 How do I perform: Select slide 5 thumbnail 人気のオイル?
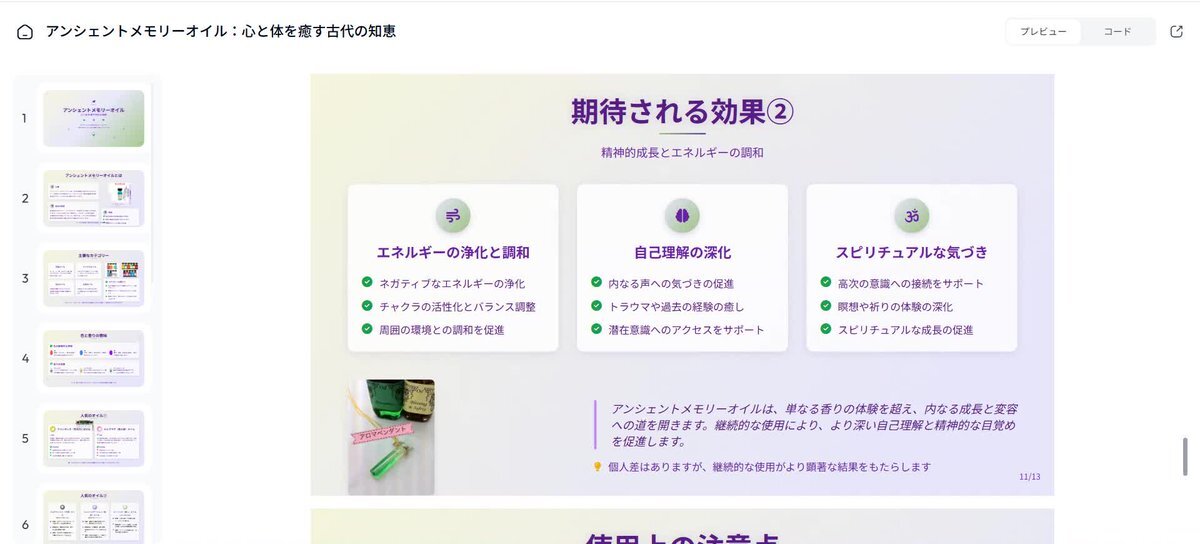[93, 438]
